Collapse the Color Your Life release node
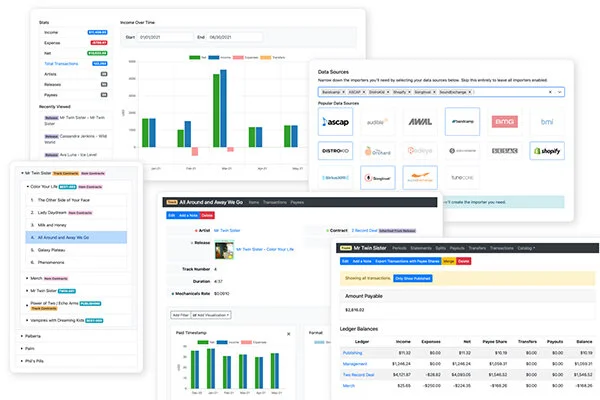600x400 pixels. click(x=28, y=187)
